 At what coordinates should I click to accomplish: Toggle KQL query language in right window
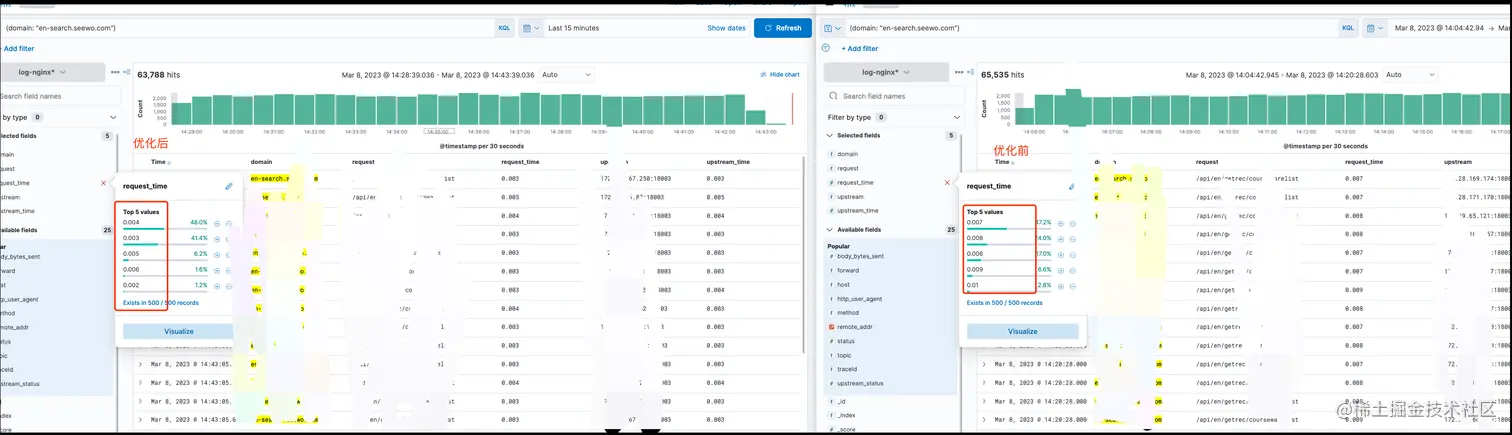pyautogui.click(x=1347, y=28)
